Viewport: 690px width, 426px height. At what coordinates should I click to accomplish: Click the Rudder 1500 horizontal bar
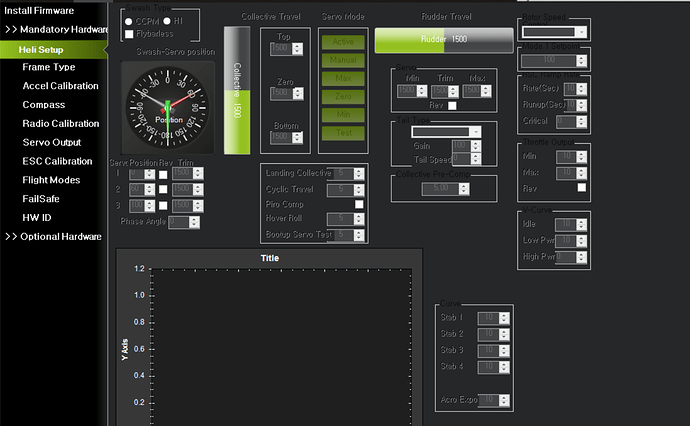point(444,40)
